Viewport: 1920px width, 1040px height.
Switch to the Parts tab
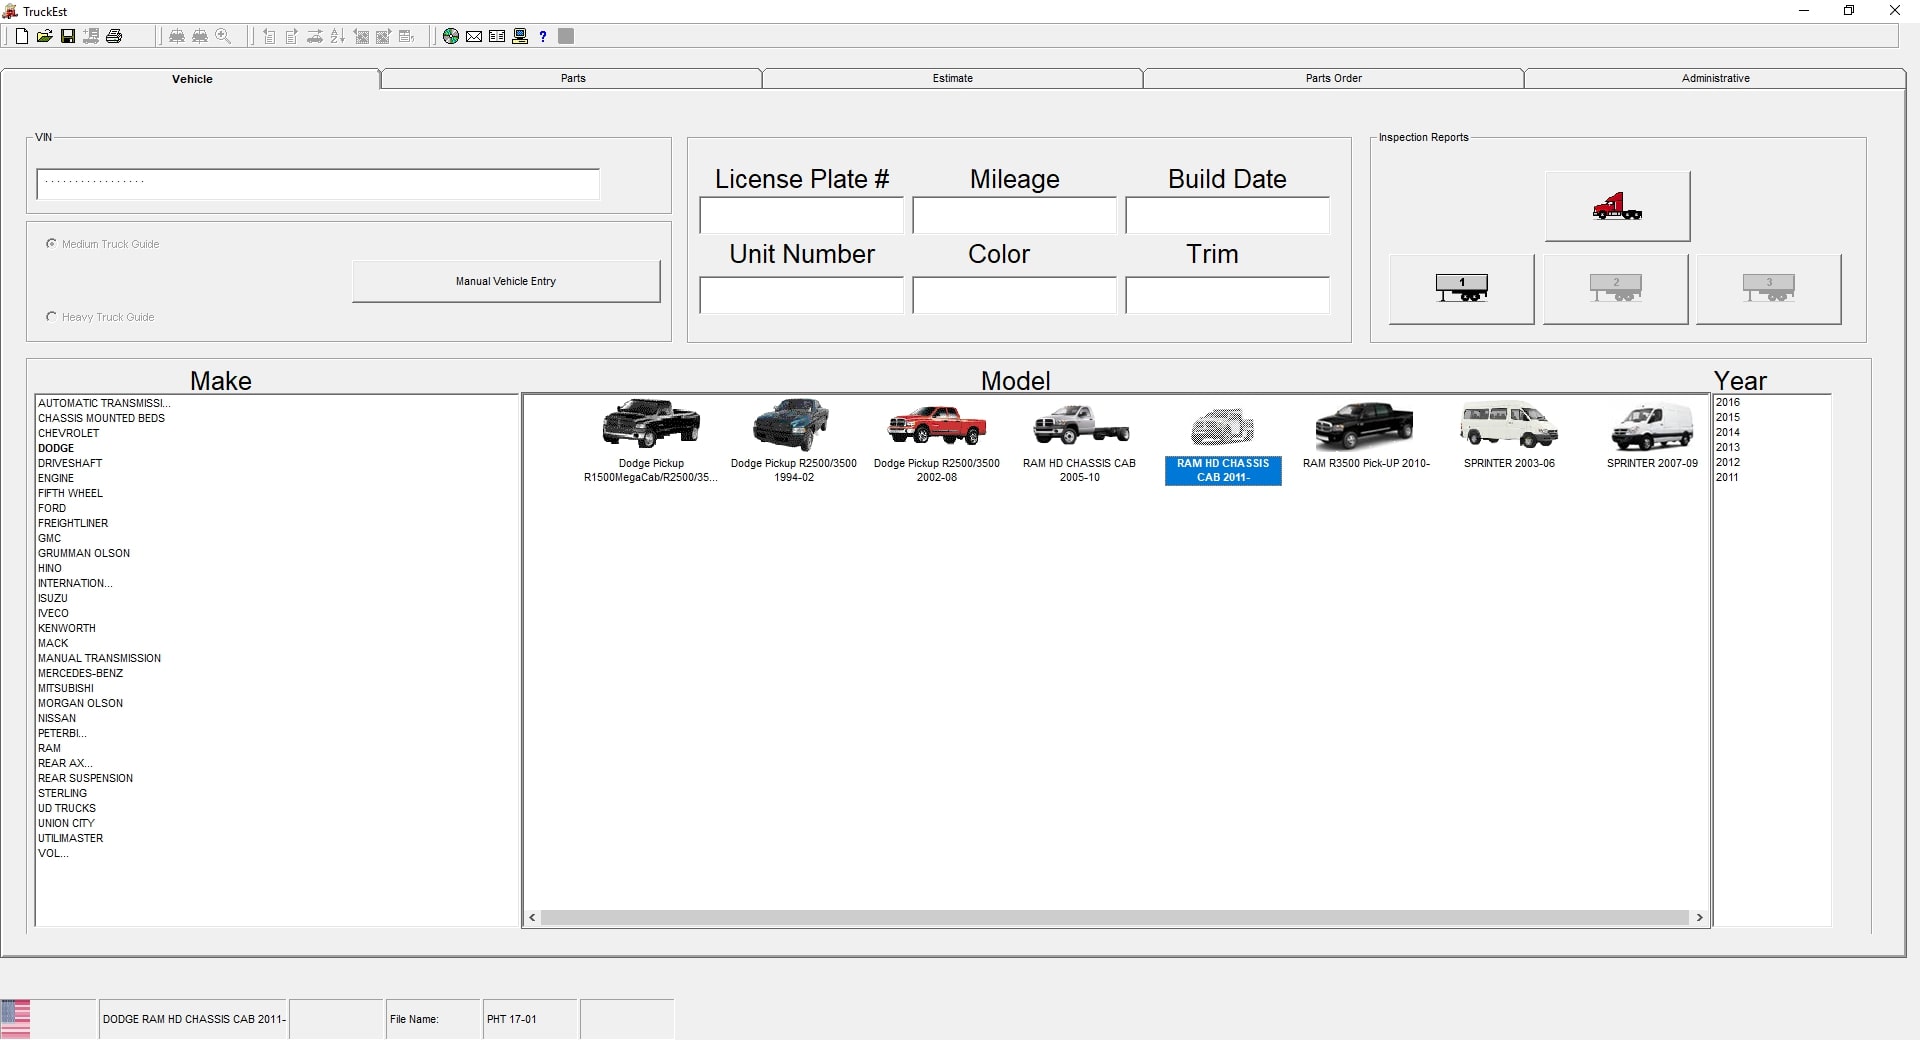pos(572,78)
